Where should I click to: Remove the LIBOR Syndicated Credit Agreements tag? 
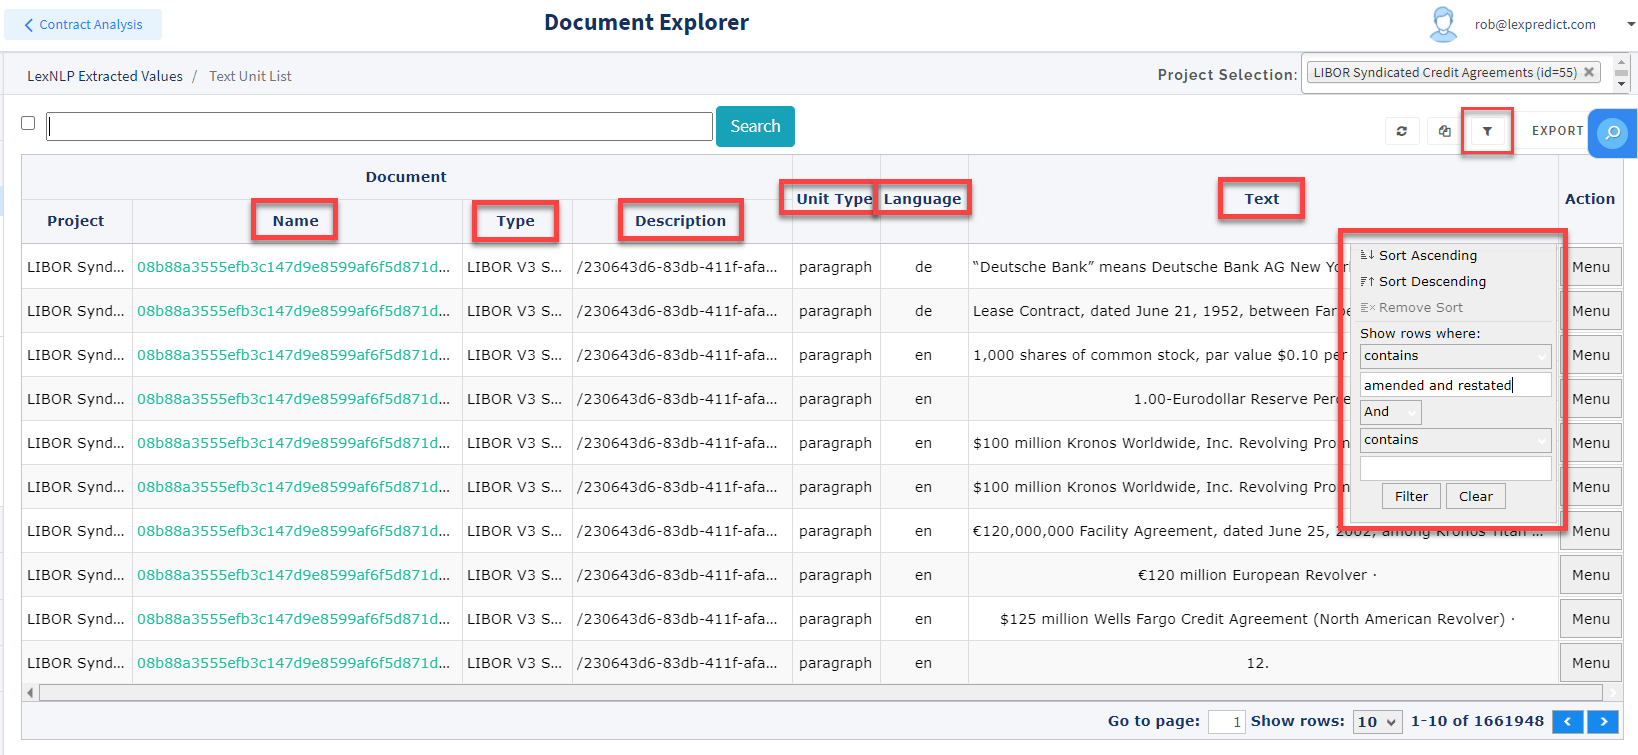[x=1588, y=72]
